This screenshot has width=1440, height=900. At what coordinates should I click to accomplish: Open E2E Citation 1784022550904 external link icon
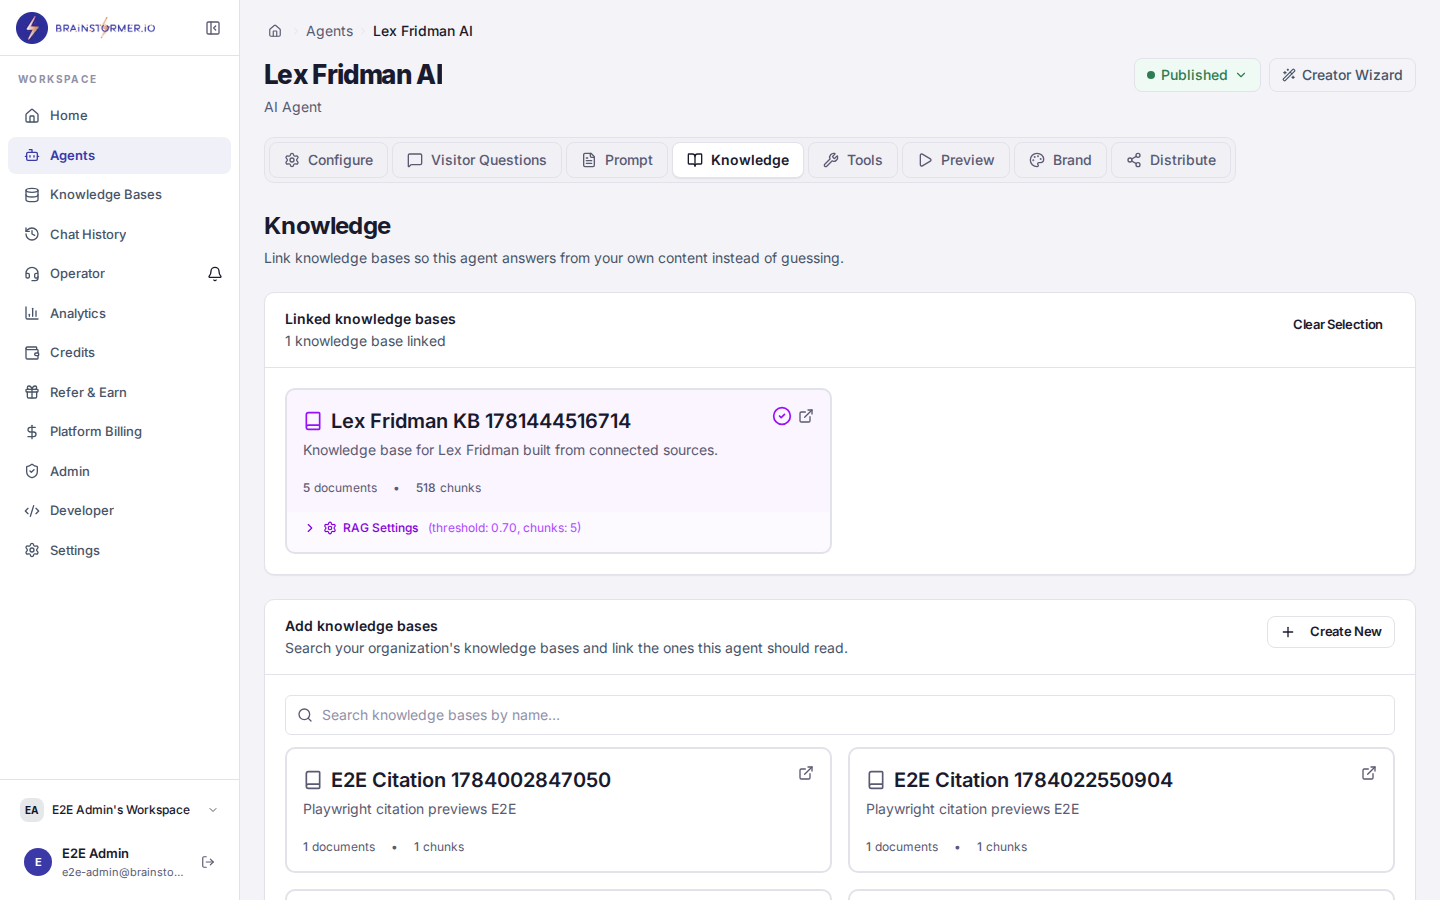1369,773
